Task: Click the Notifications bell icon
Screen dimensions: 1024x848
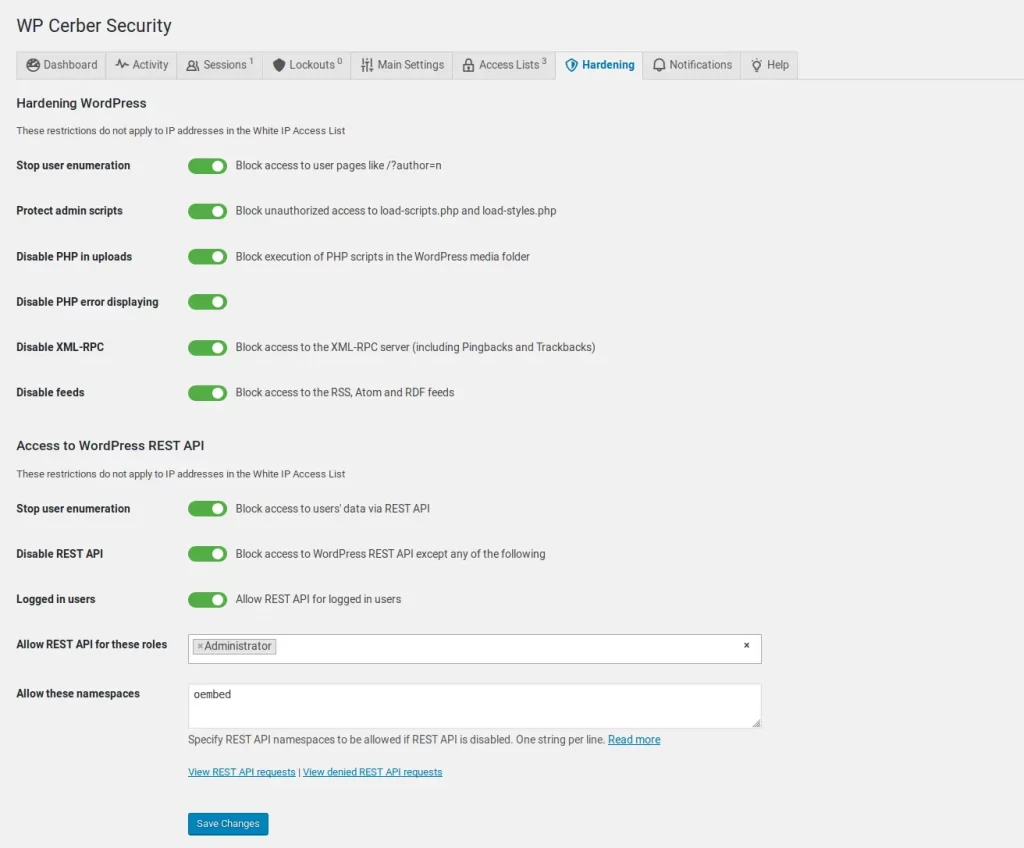Action: [659, 65]
